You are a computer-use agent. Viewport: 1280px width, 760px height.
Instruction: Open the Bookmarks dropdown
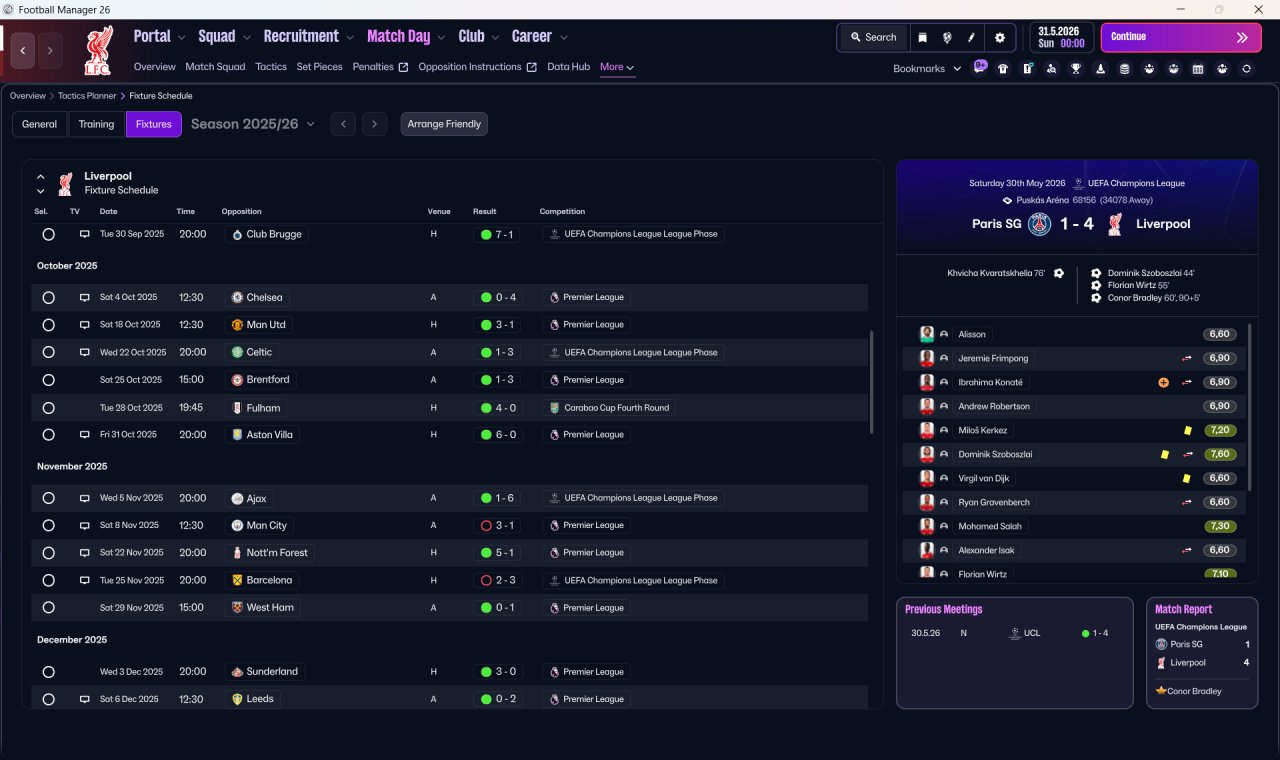(927, 69)
